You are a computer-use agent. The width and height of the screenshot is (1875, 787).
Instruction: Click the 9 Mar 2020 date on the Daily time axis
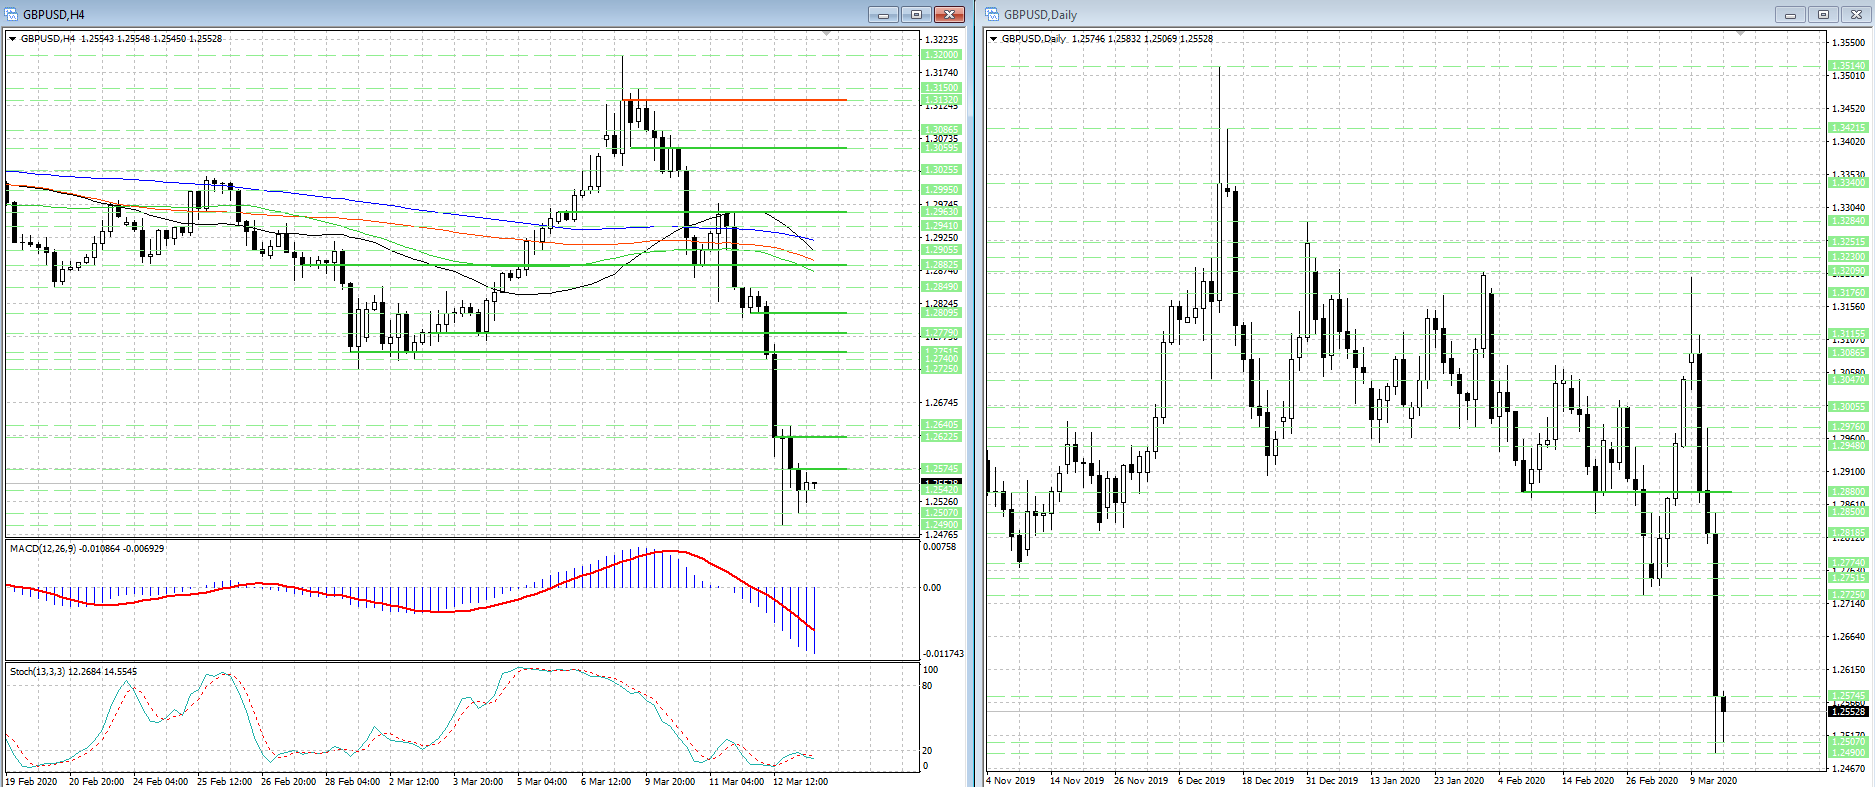coord(1714,780)
